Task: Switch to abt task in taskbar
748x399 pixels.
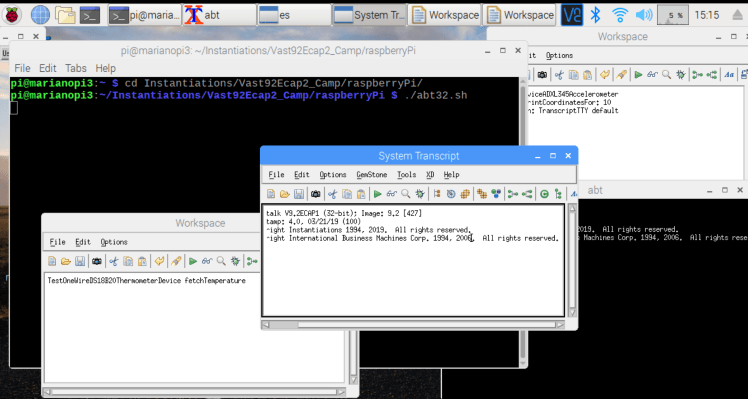Action: pyautogui.click(x=218, y=15)
